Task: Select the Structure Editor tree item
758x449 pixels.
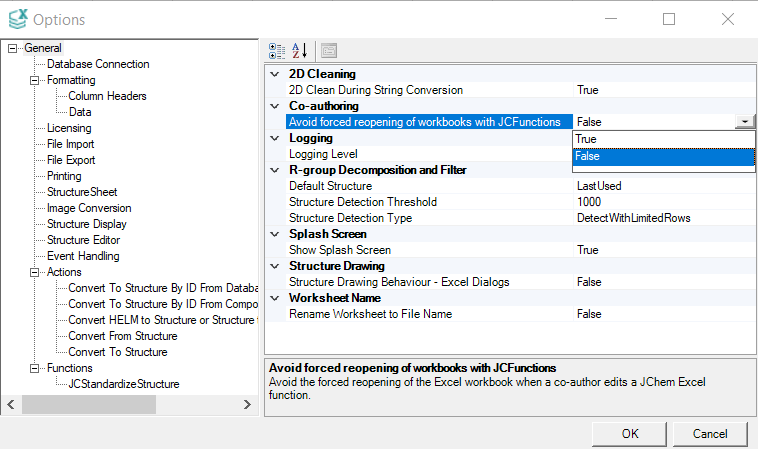Action: pos(83,240)
